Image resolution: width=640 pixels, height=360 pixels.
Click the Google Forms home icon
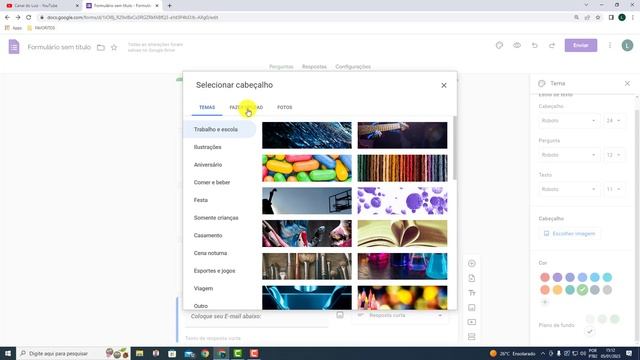[14, 47]
